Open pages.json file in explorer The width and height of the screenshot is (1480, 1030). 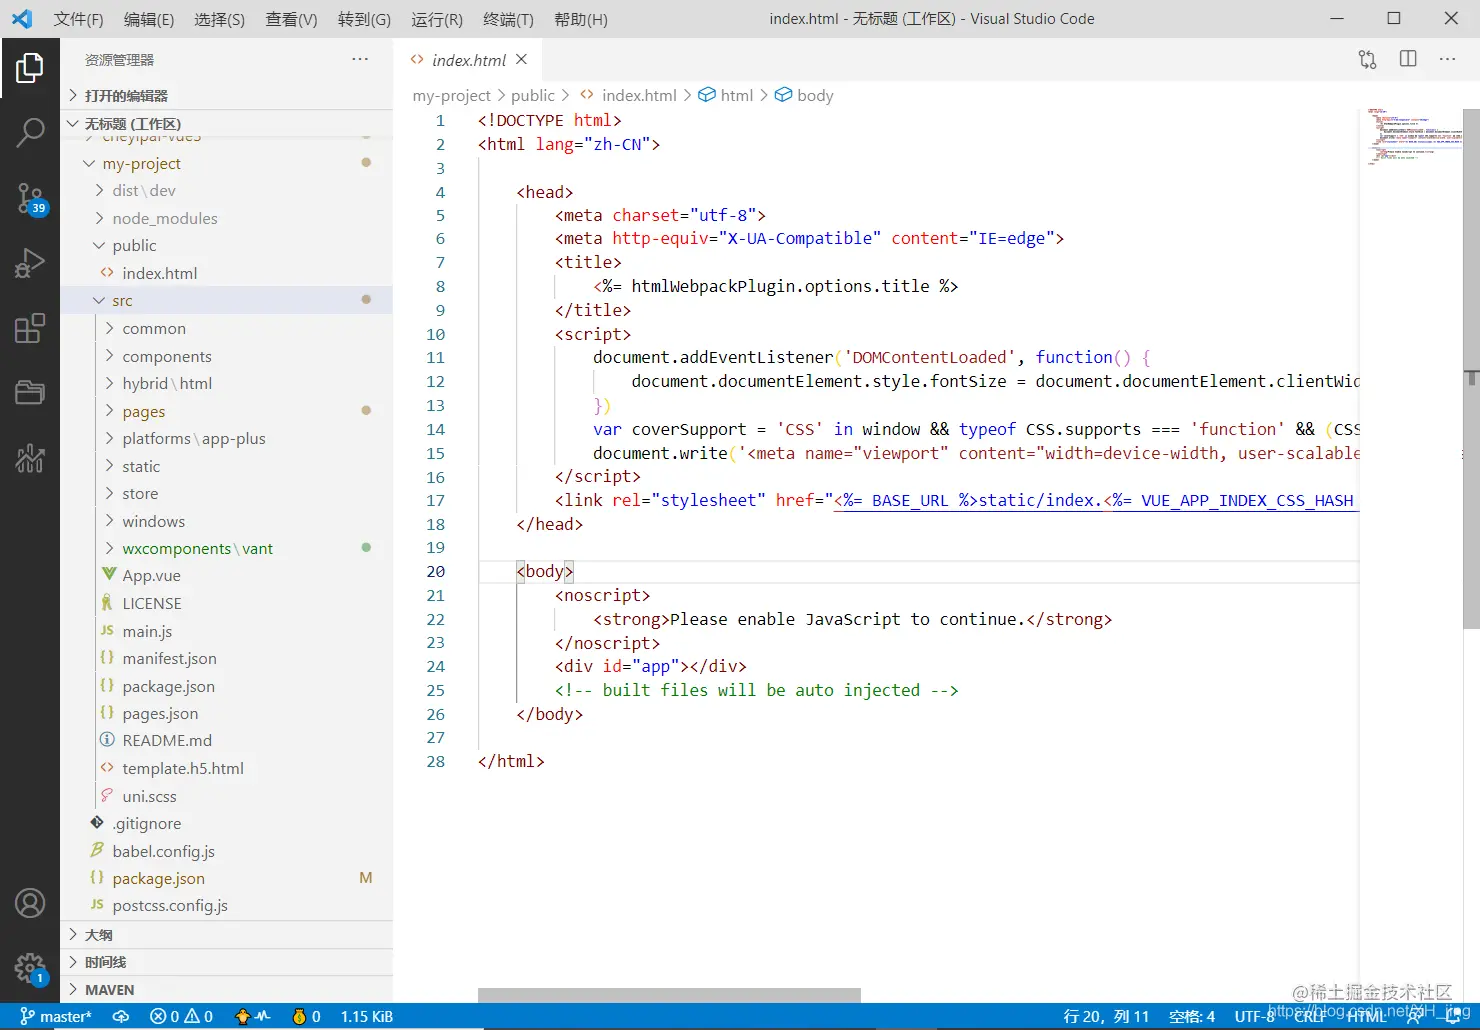pyautogui.click(x=226, y=714)
